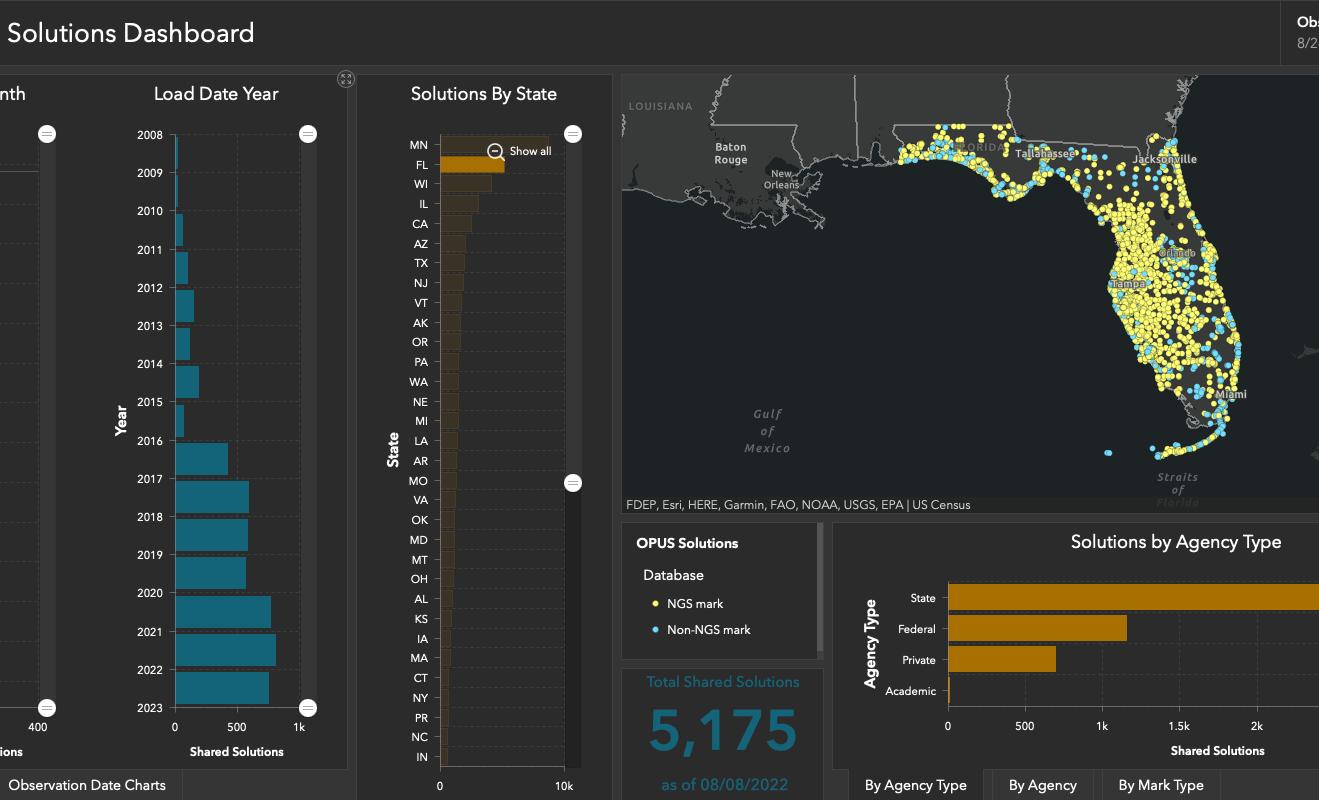
Task: Click the blue Non-NGS mark legend dot
Action: click(656, 630)
